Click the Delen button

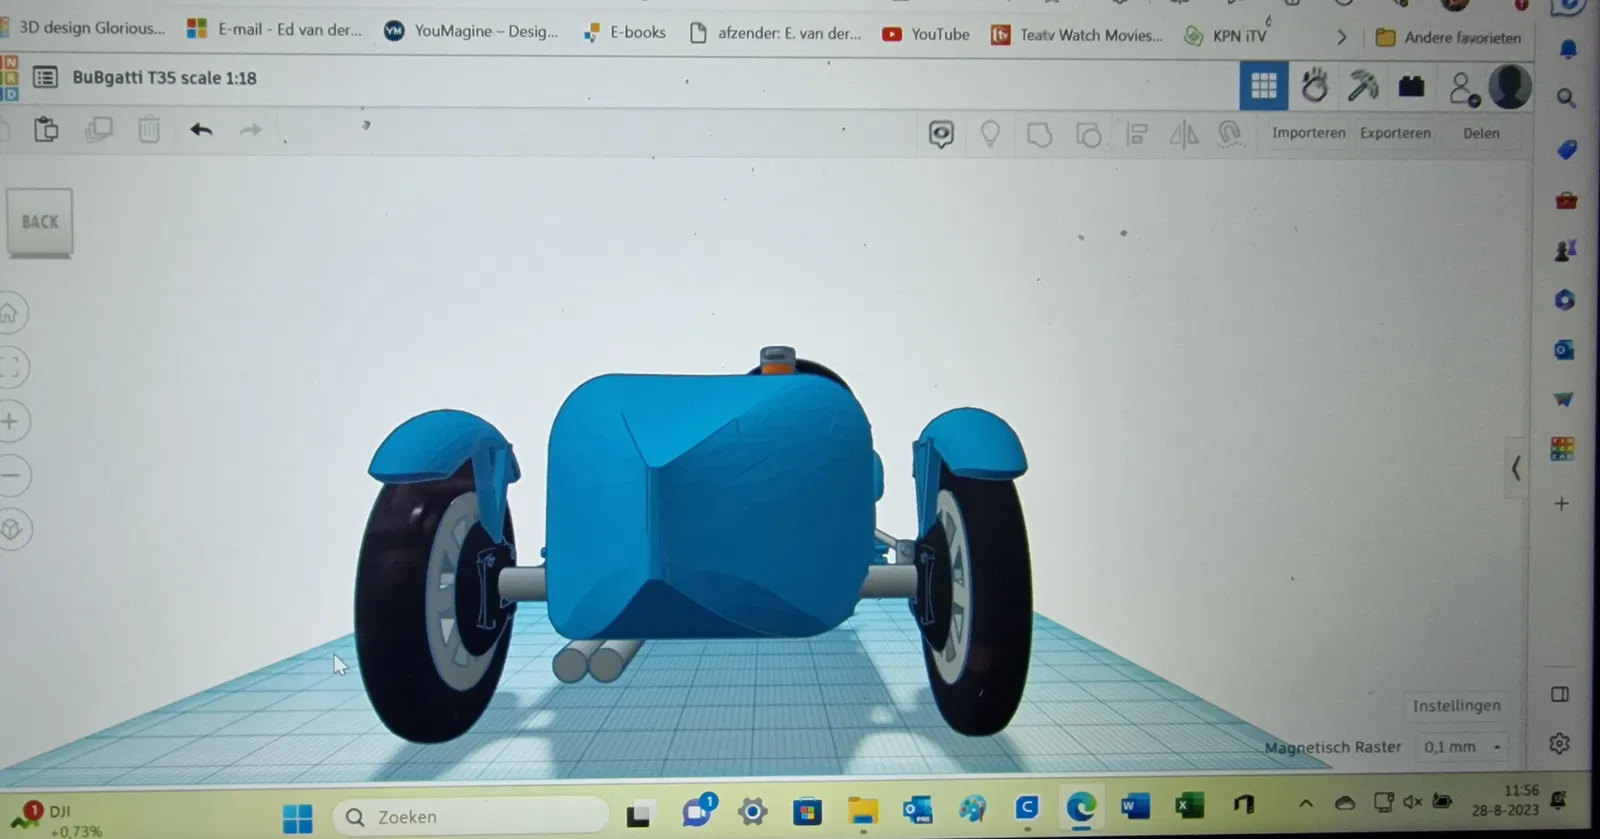pyautogui.click(x=1481, y=133)
